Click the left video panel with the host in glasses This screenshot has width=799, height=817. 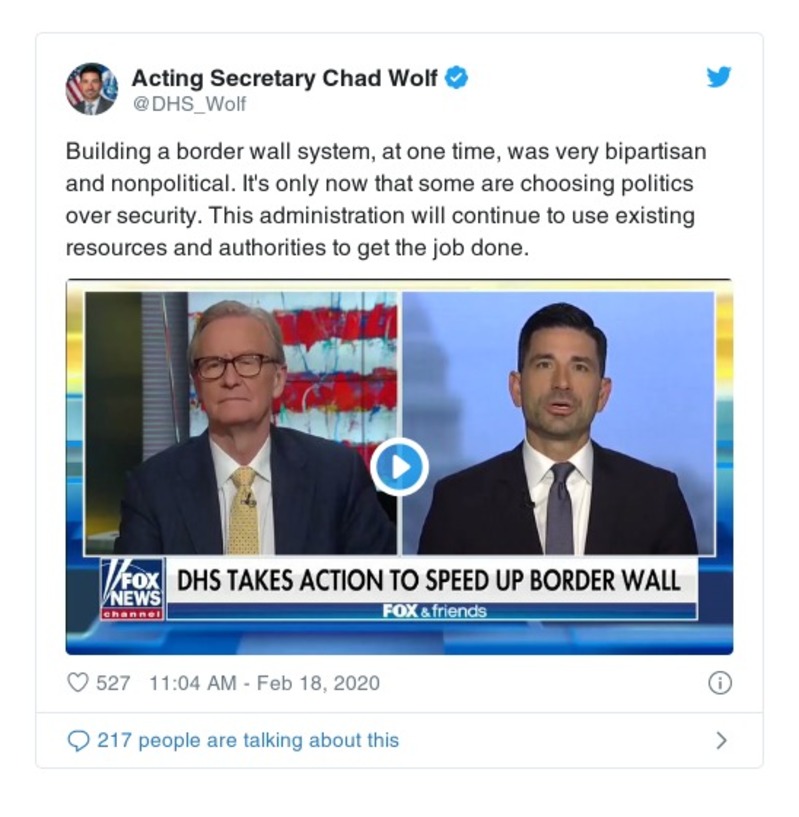241,423
